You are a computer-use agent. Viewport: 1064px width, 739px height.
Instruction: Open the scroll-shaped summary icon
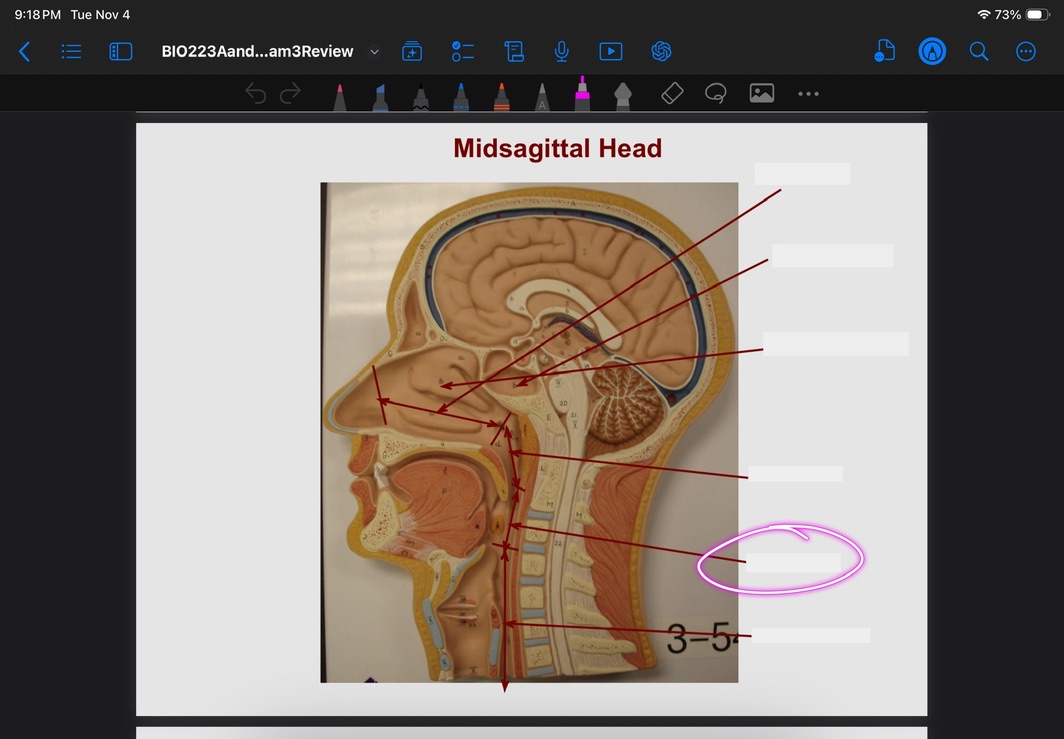(x=513, y=51)
